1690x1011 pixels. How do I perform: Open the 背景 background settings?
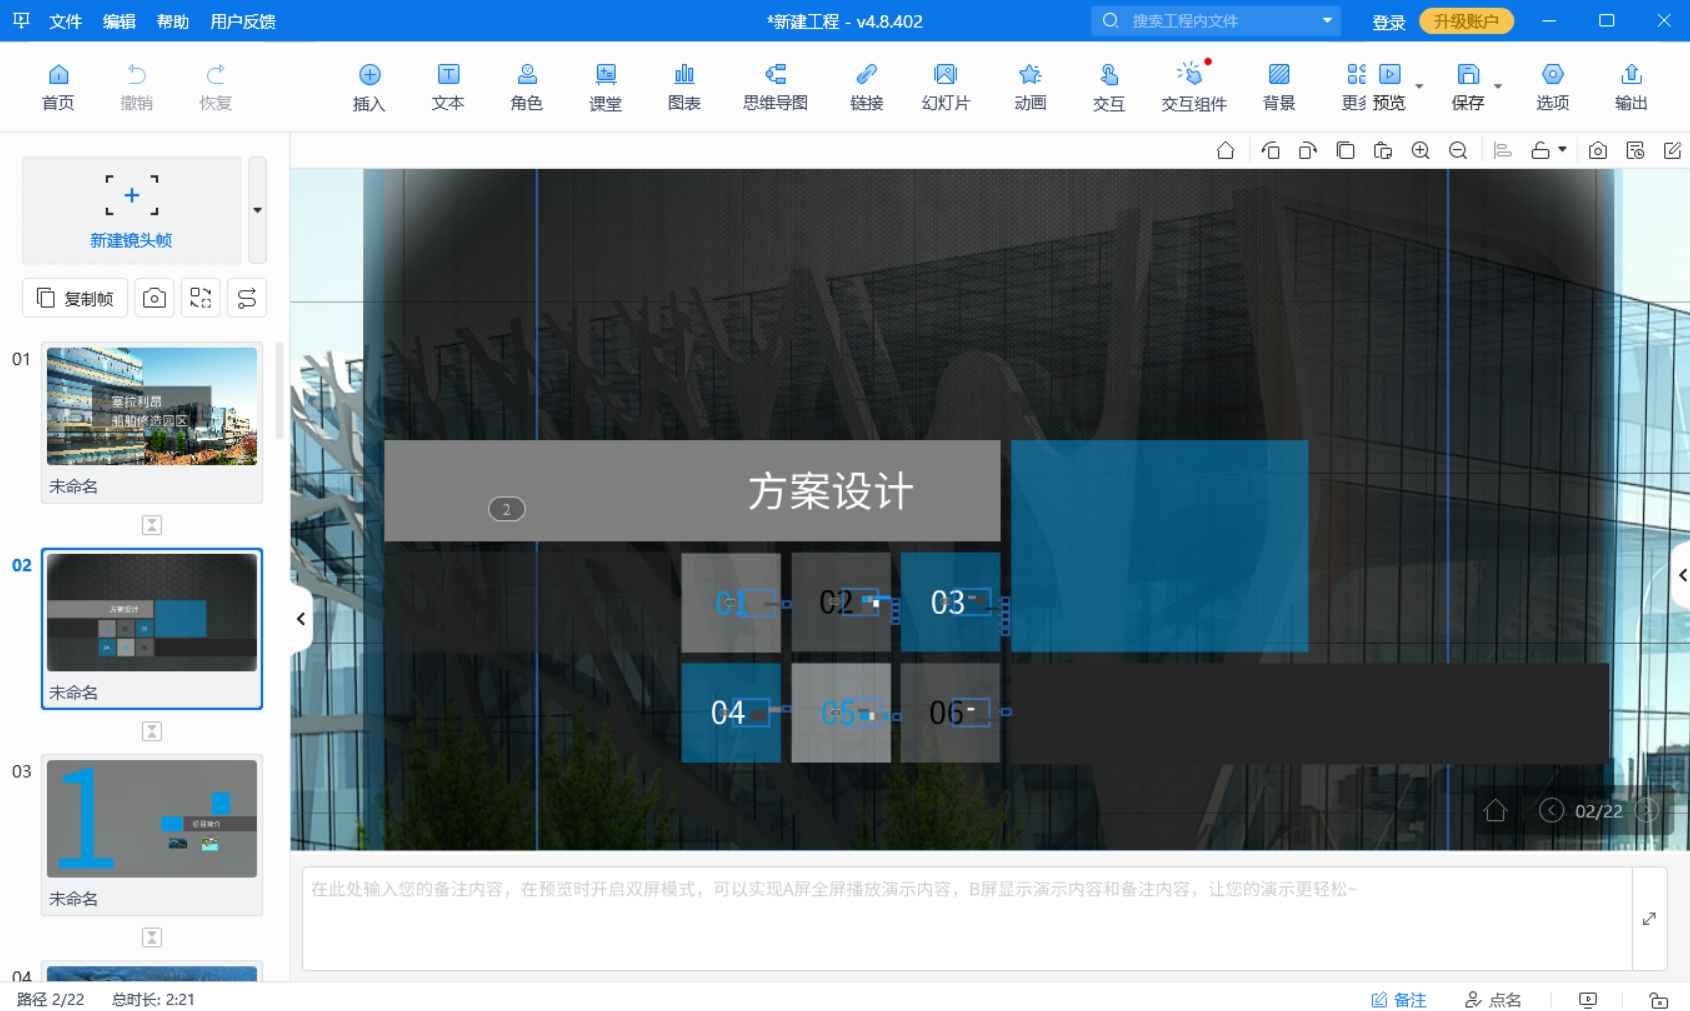[1278, 87]
